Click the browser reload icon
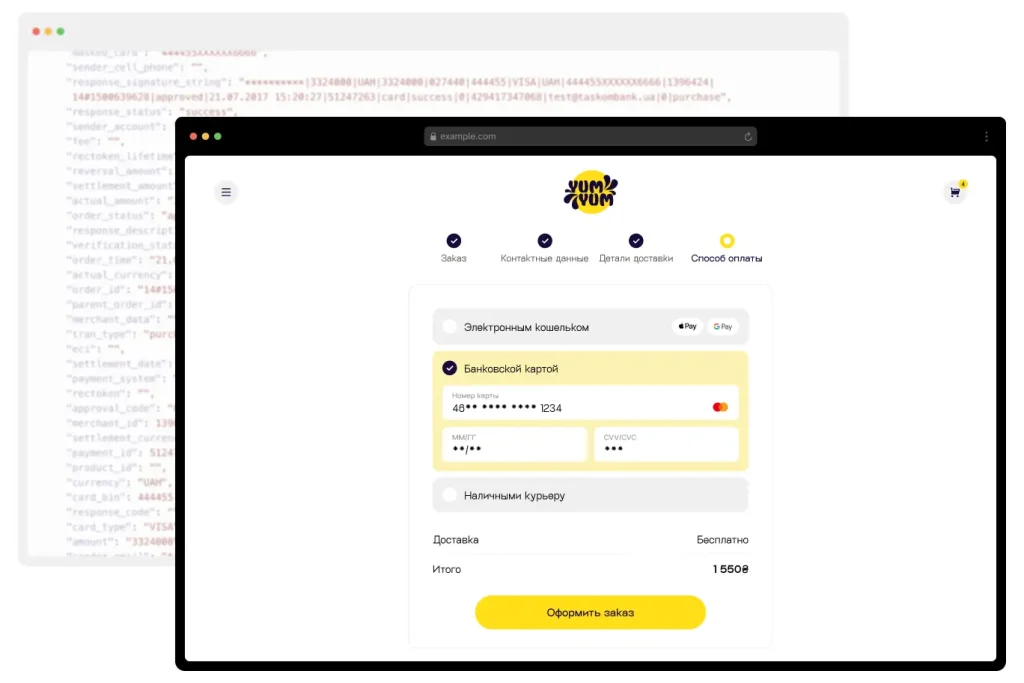 (x=748, y=136)
